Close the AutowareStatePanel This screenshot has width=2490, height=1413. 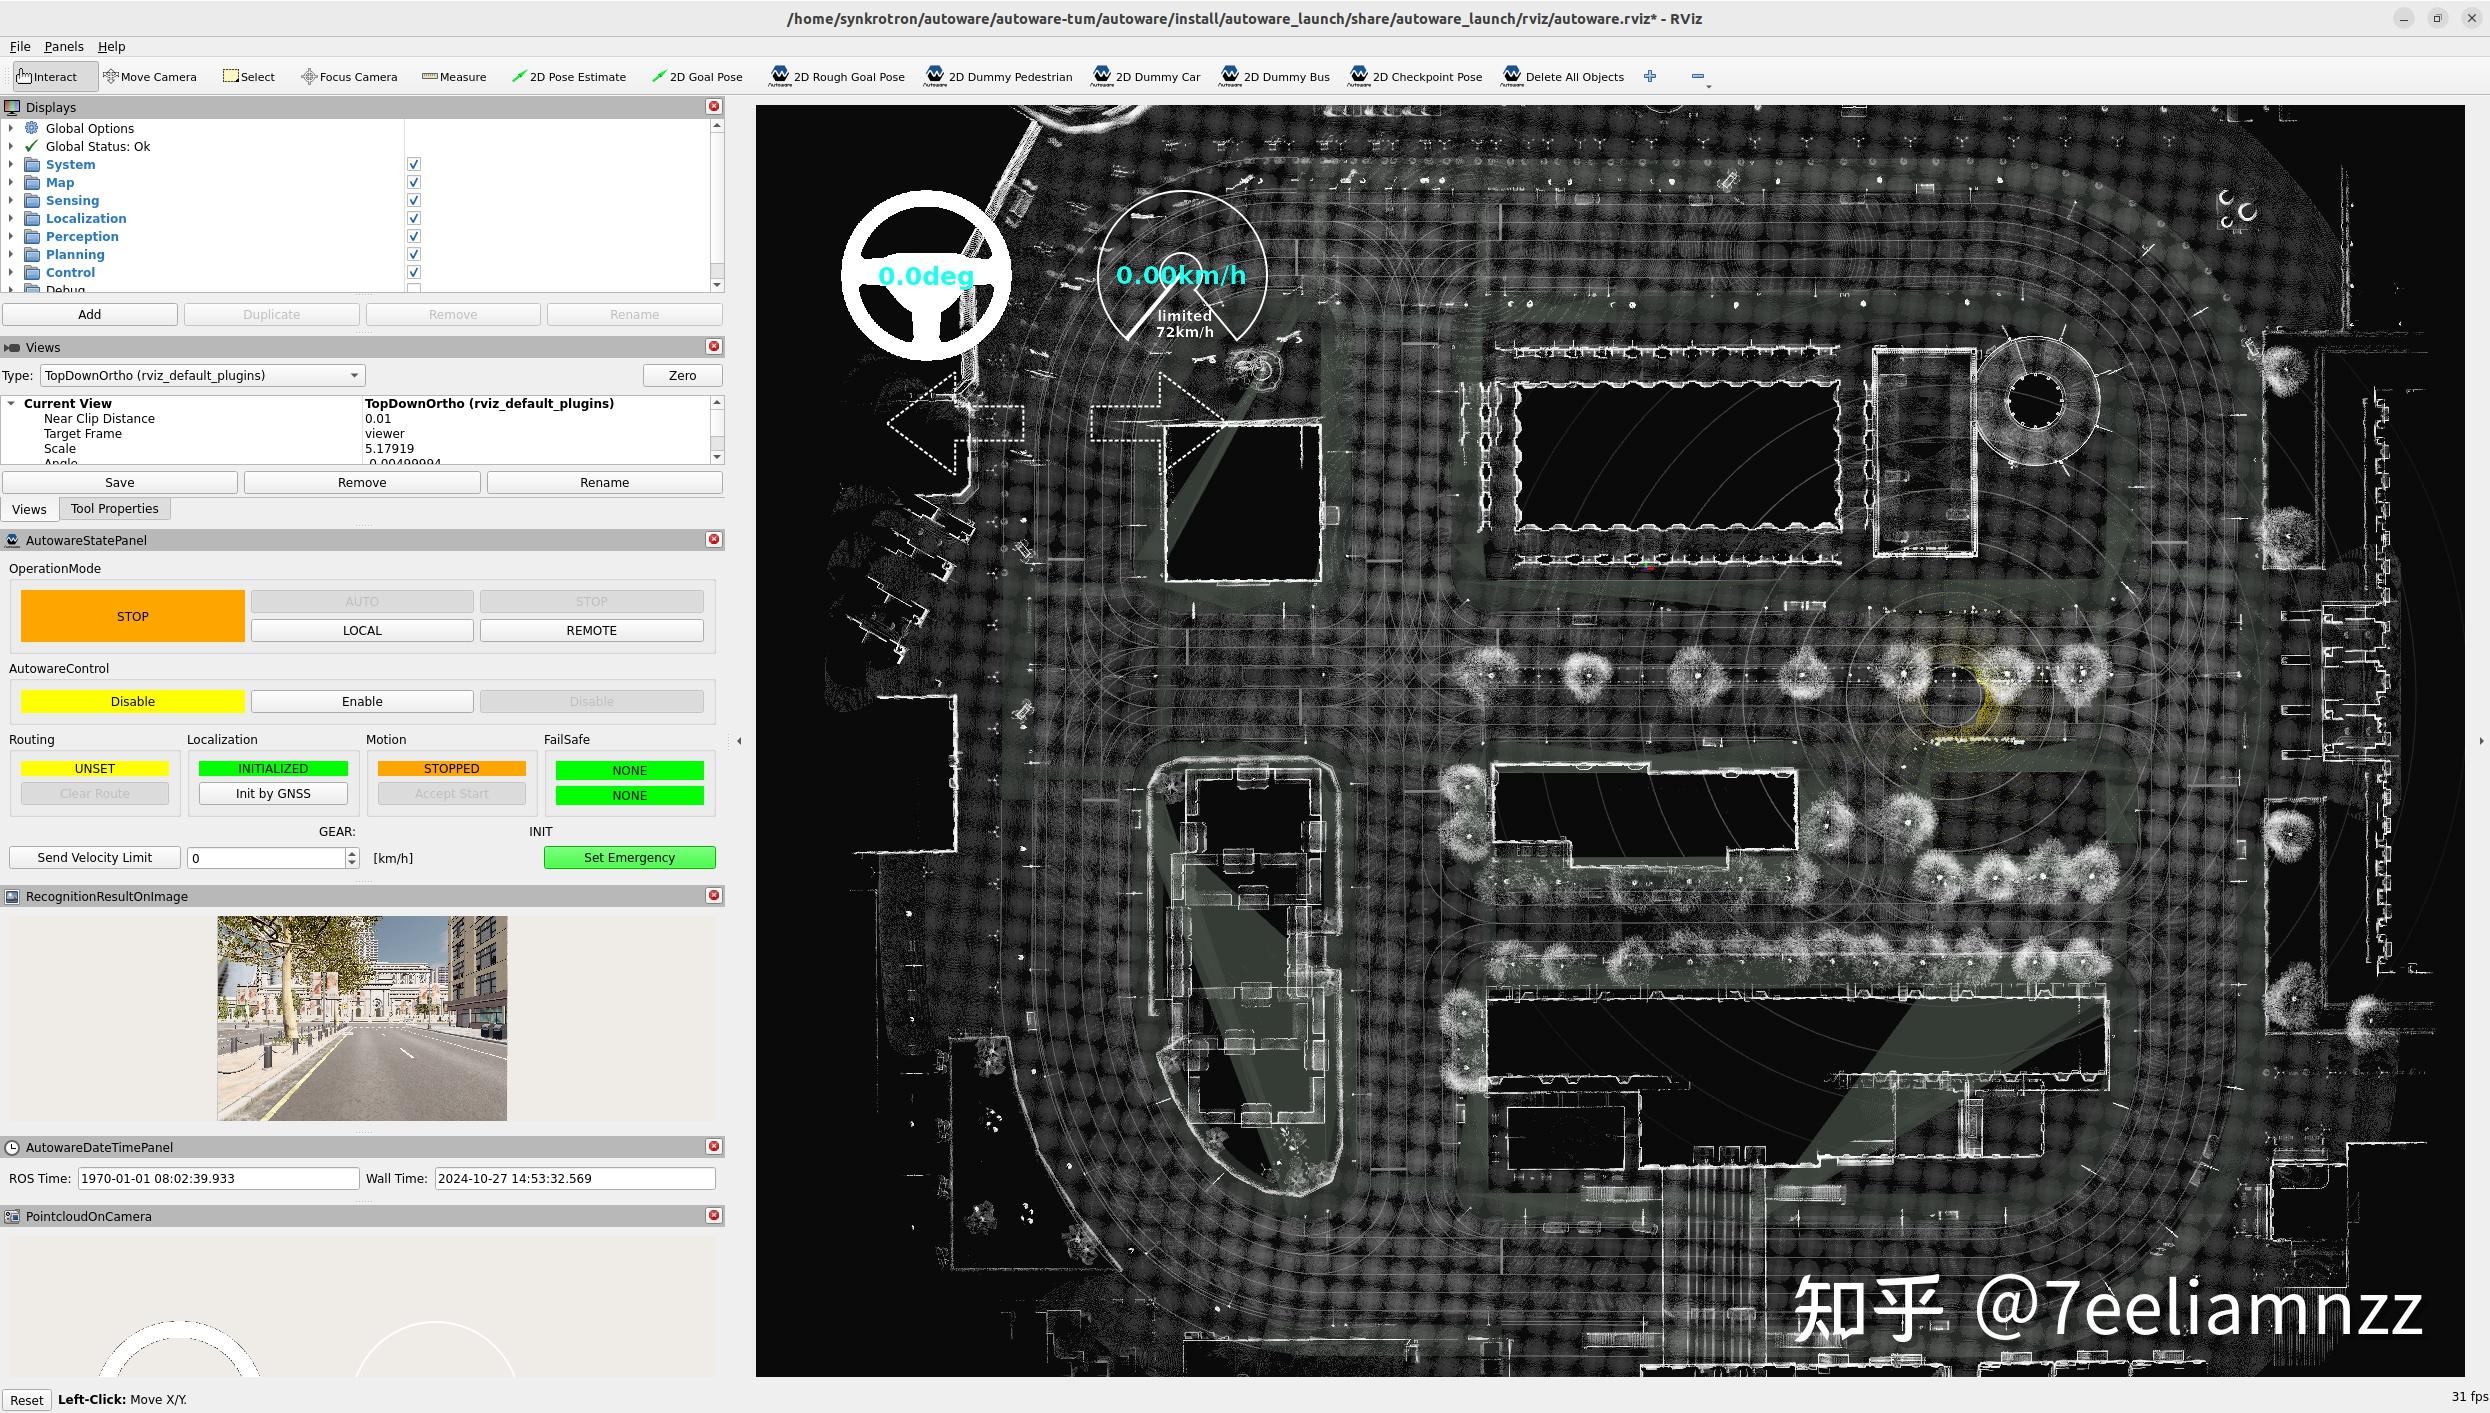coord(714,540)
